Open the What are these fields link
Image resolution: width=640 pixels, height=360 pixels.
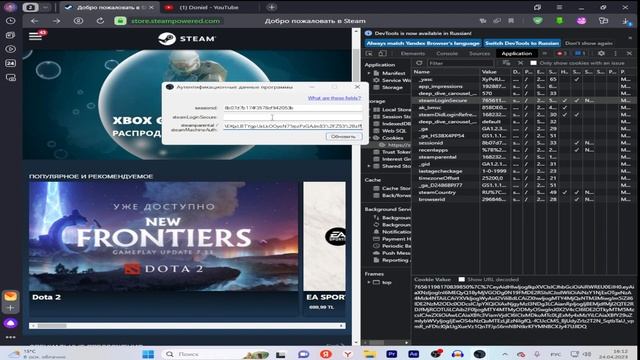tap(334, 98)
